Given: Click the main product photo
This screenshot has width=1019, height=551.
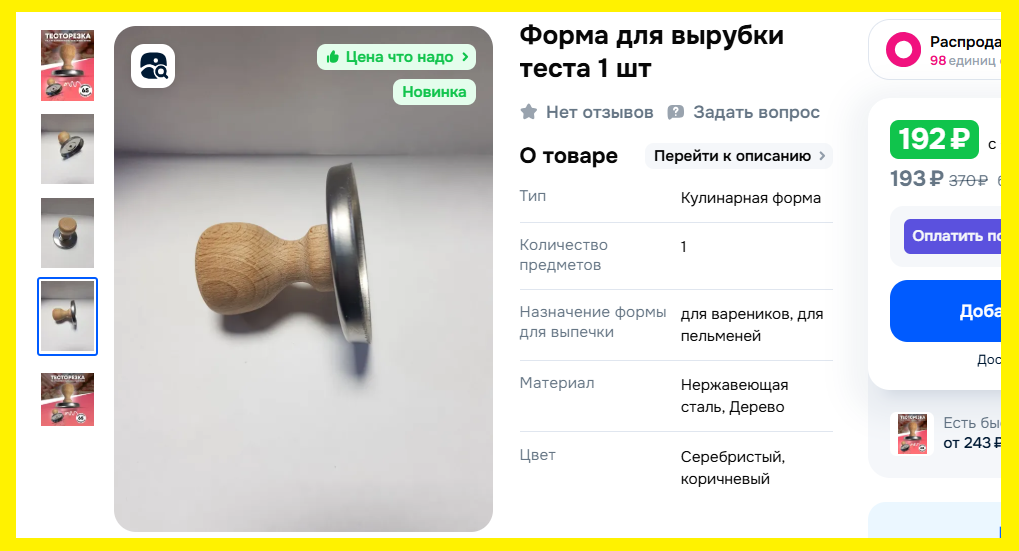Looking at the screenshot, I should (x=303, y=279).
